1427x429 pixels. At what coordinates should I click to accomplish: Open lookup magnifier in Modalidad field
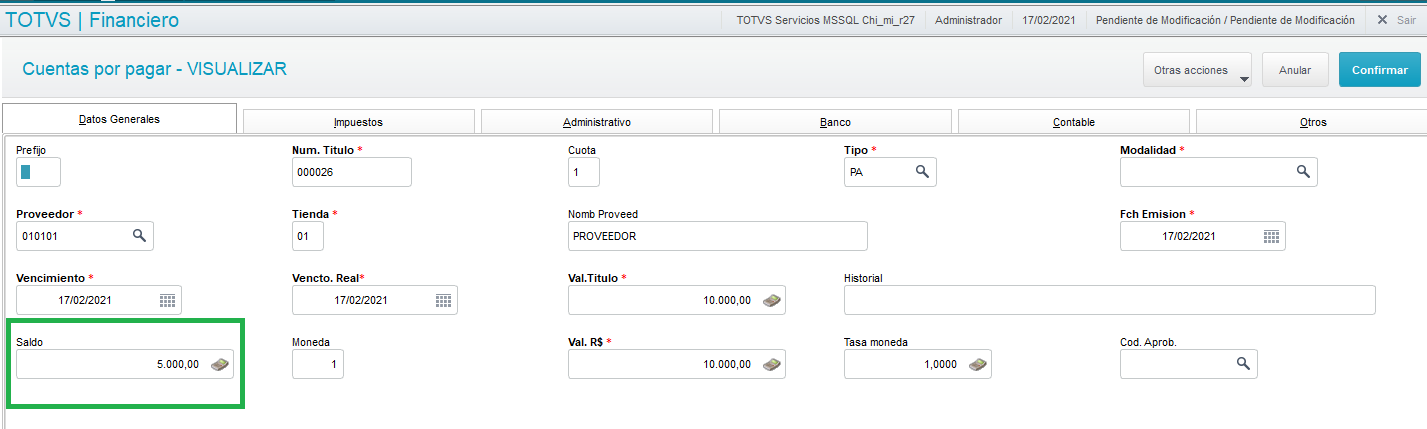coord(1303,172)
